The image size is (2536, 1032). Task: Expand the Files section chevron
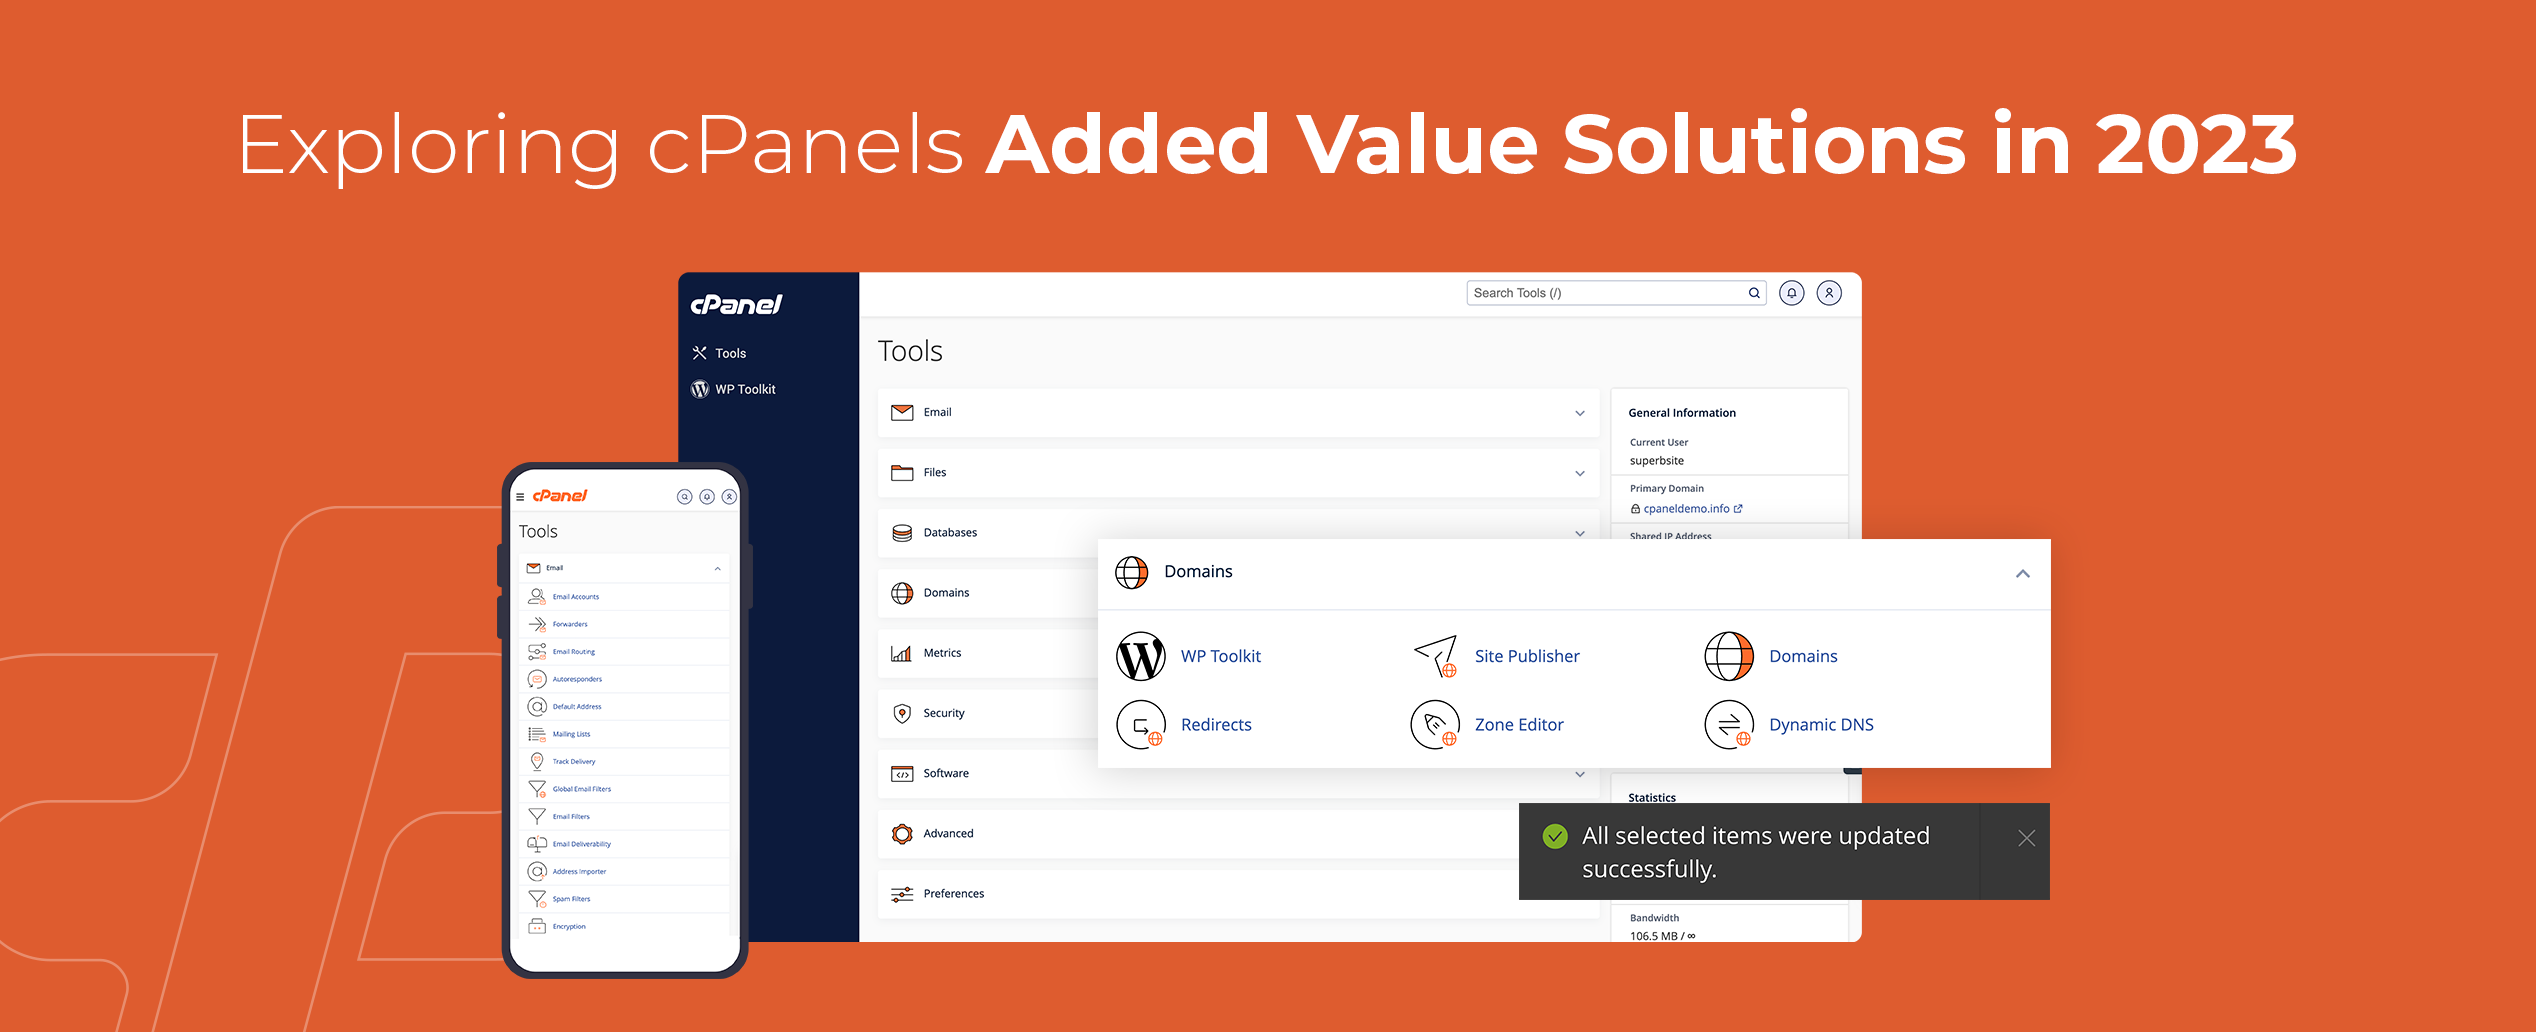tap(1580, 473)
